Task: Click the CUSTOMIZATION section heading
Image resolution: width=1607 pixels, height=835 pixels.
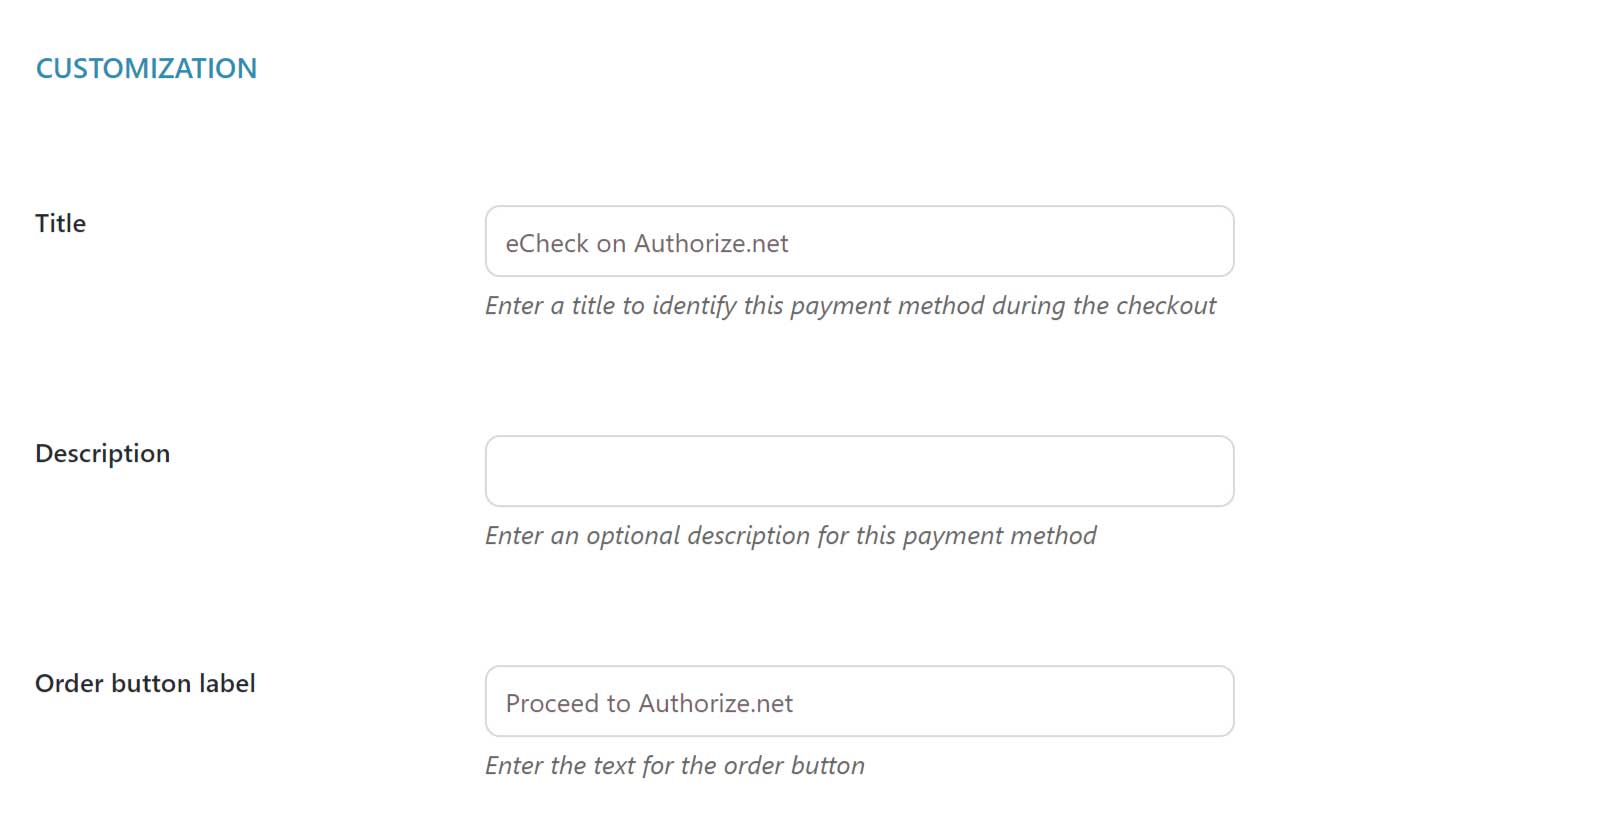Action: point(146,68)
